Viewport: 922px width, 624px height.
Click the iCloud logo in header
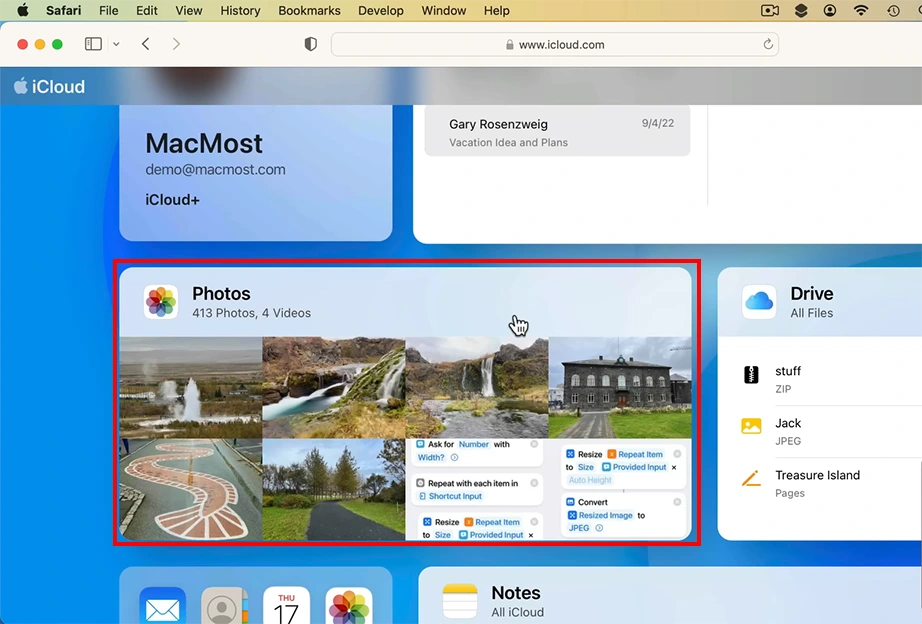tap(49, 86)
